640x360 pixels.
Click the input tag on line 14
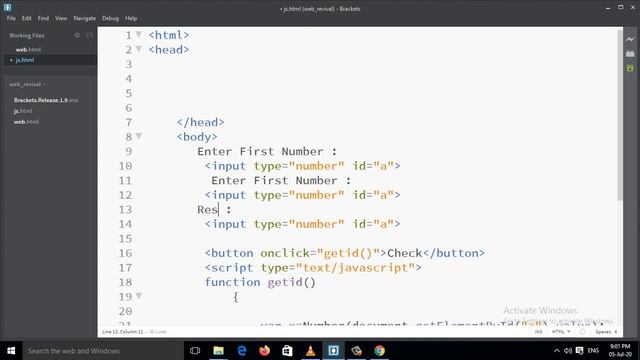click(302, 224)
